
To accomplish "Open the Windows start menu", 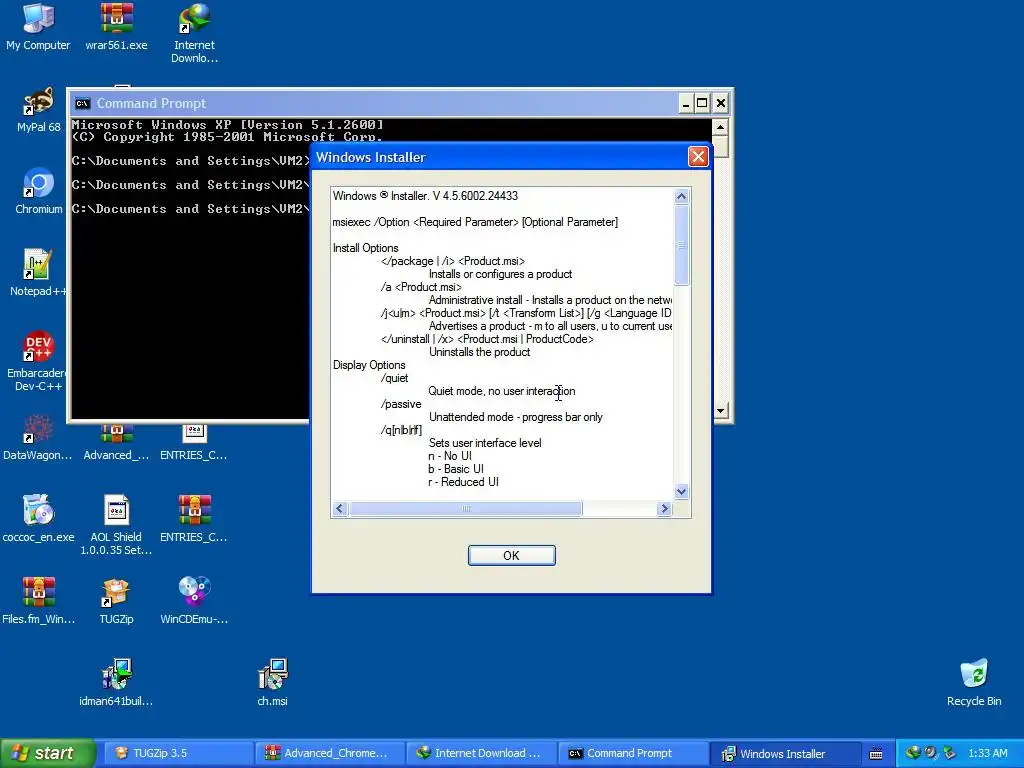I will pos(48,753).
